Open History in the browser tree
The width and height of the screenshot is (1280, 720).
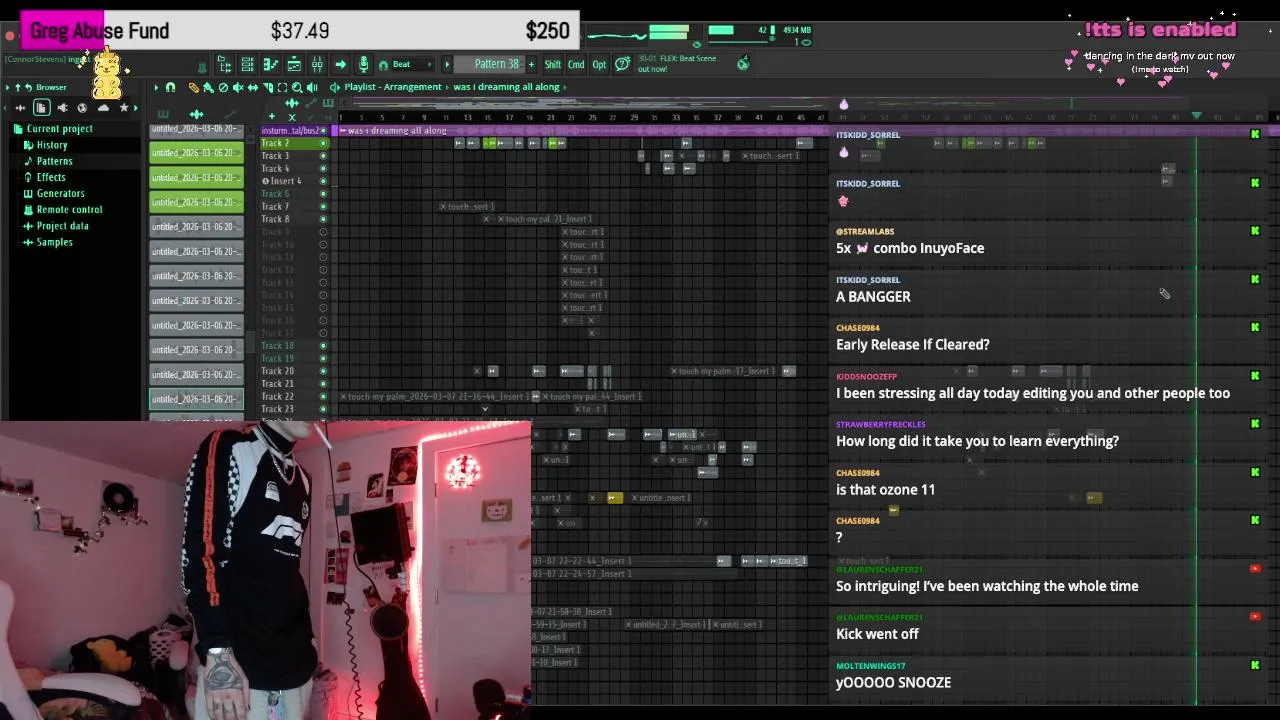[52, 145]
